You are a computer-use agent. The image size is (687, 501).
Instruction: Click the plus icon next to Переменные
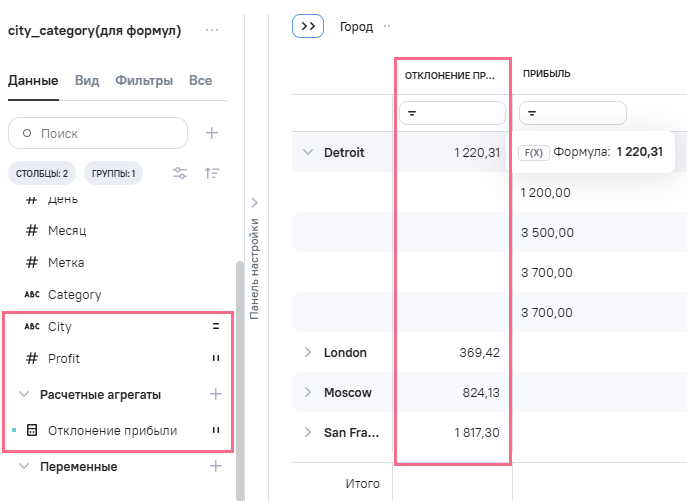[215, 466]
